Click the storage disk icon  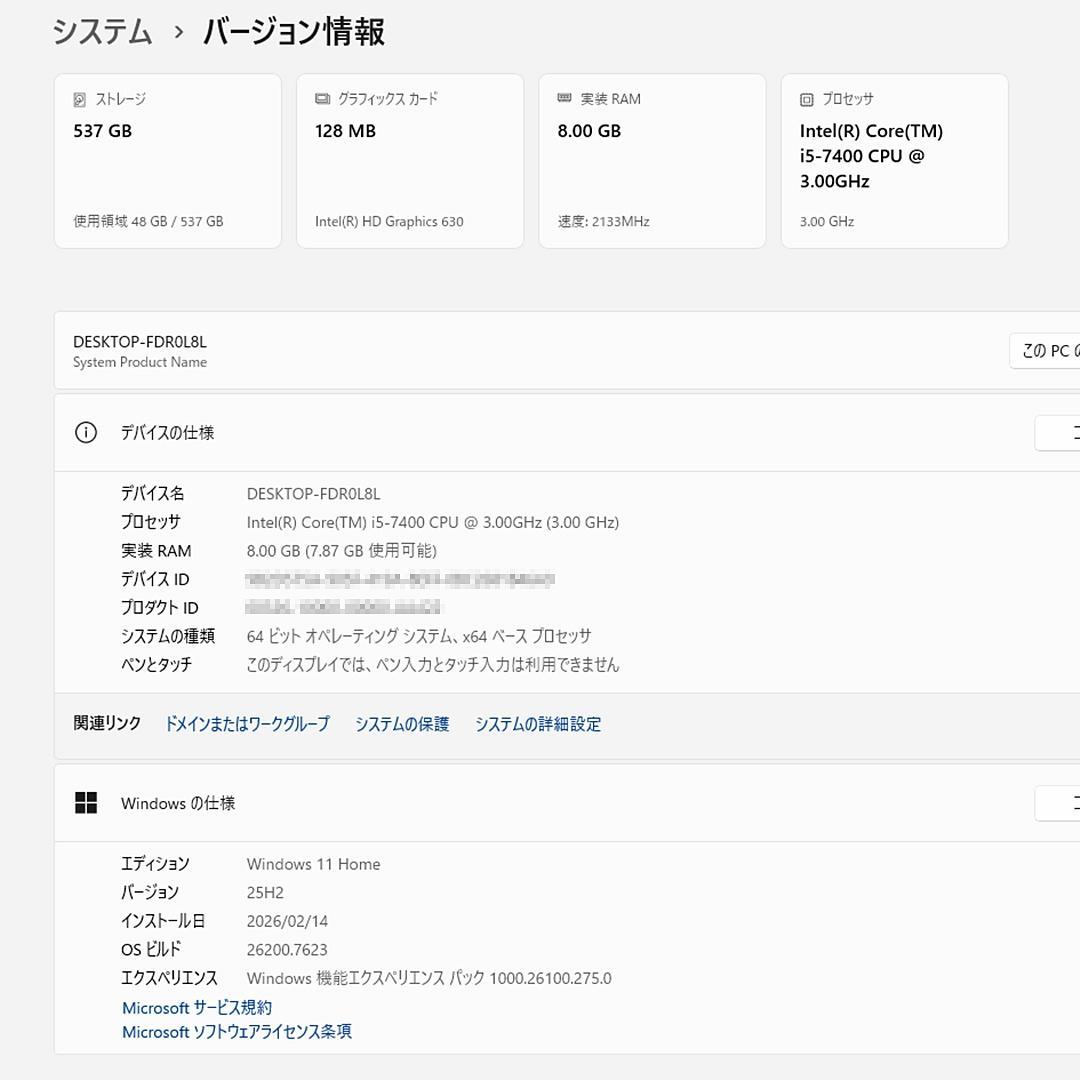pyautogui.click(x=80, y=100)
